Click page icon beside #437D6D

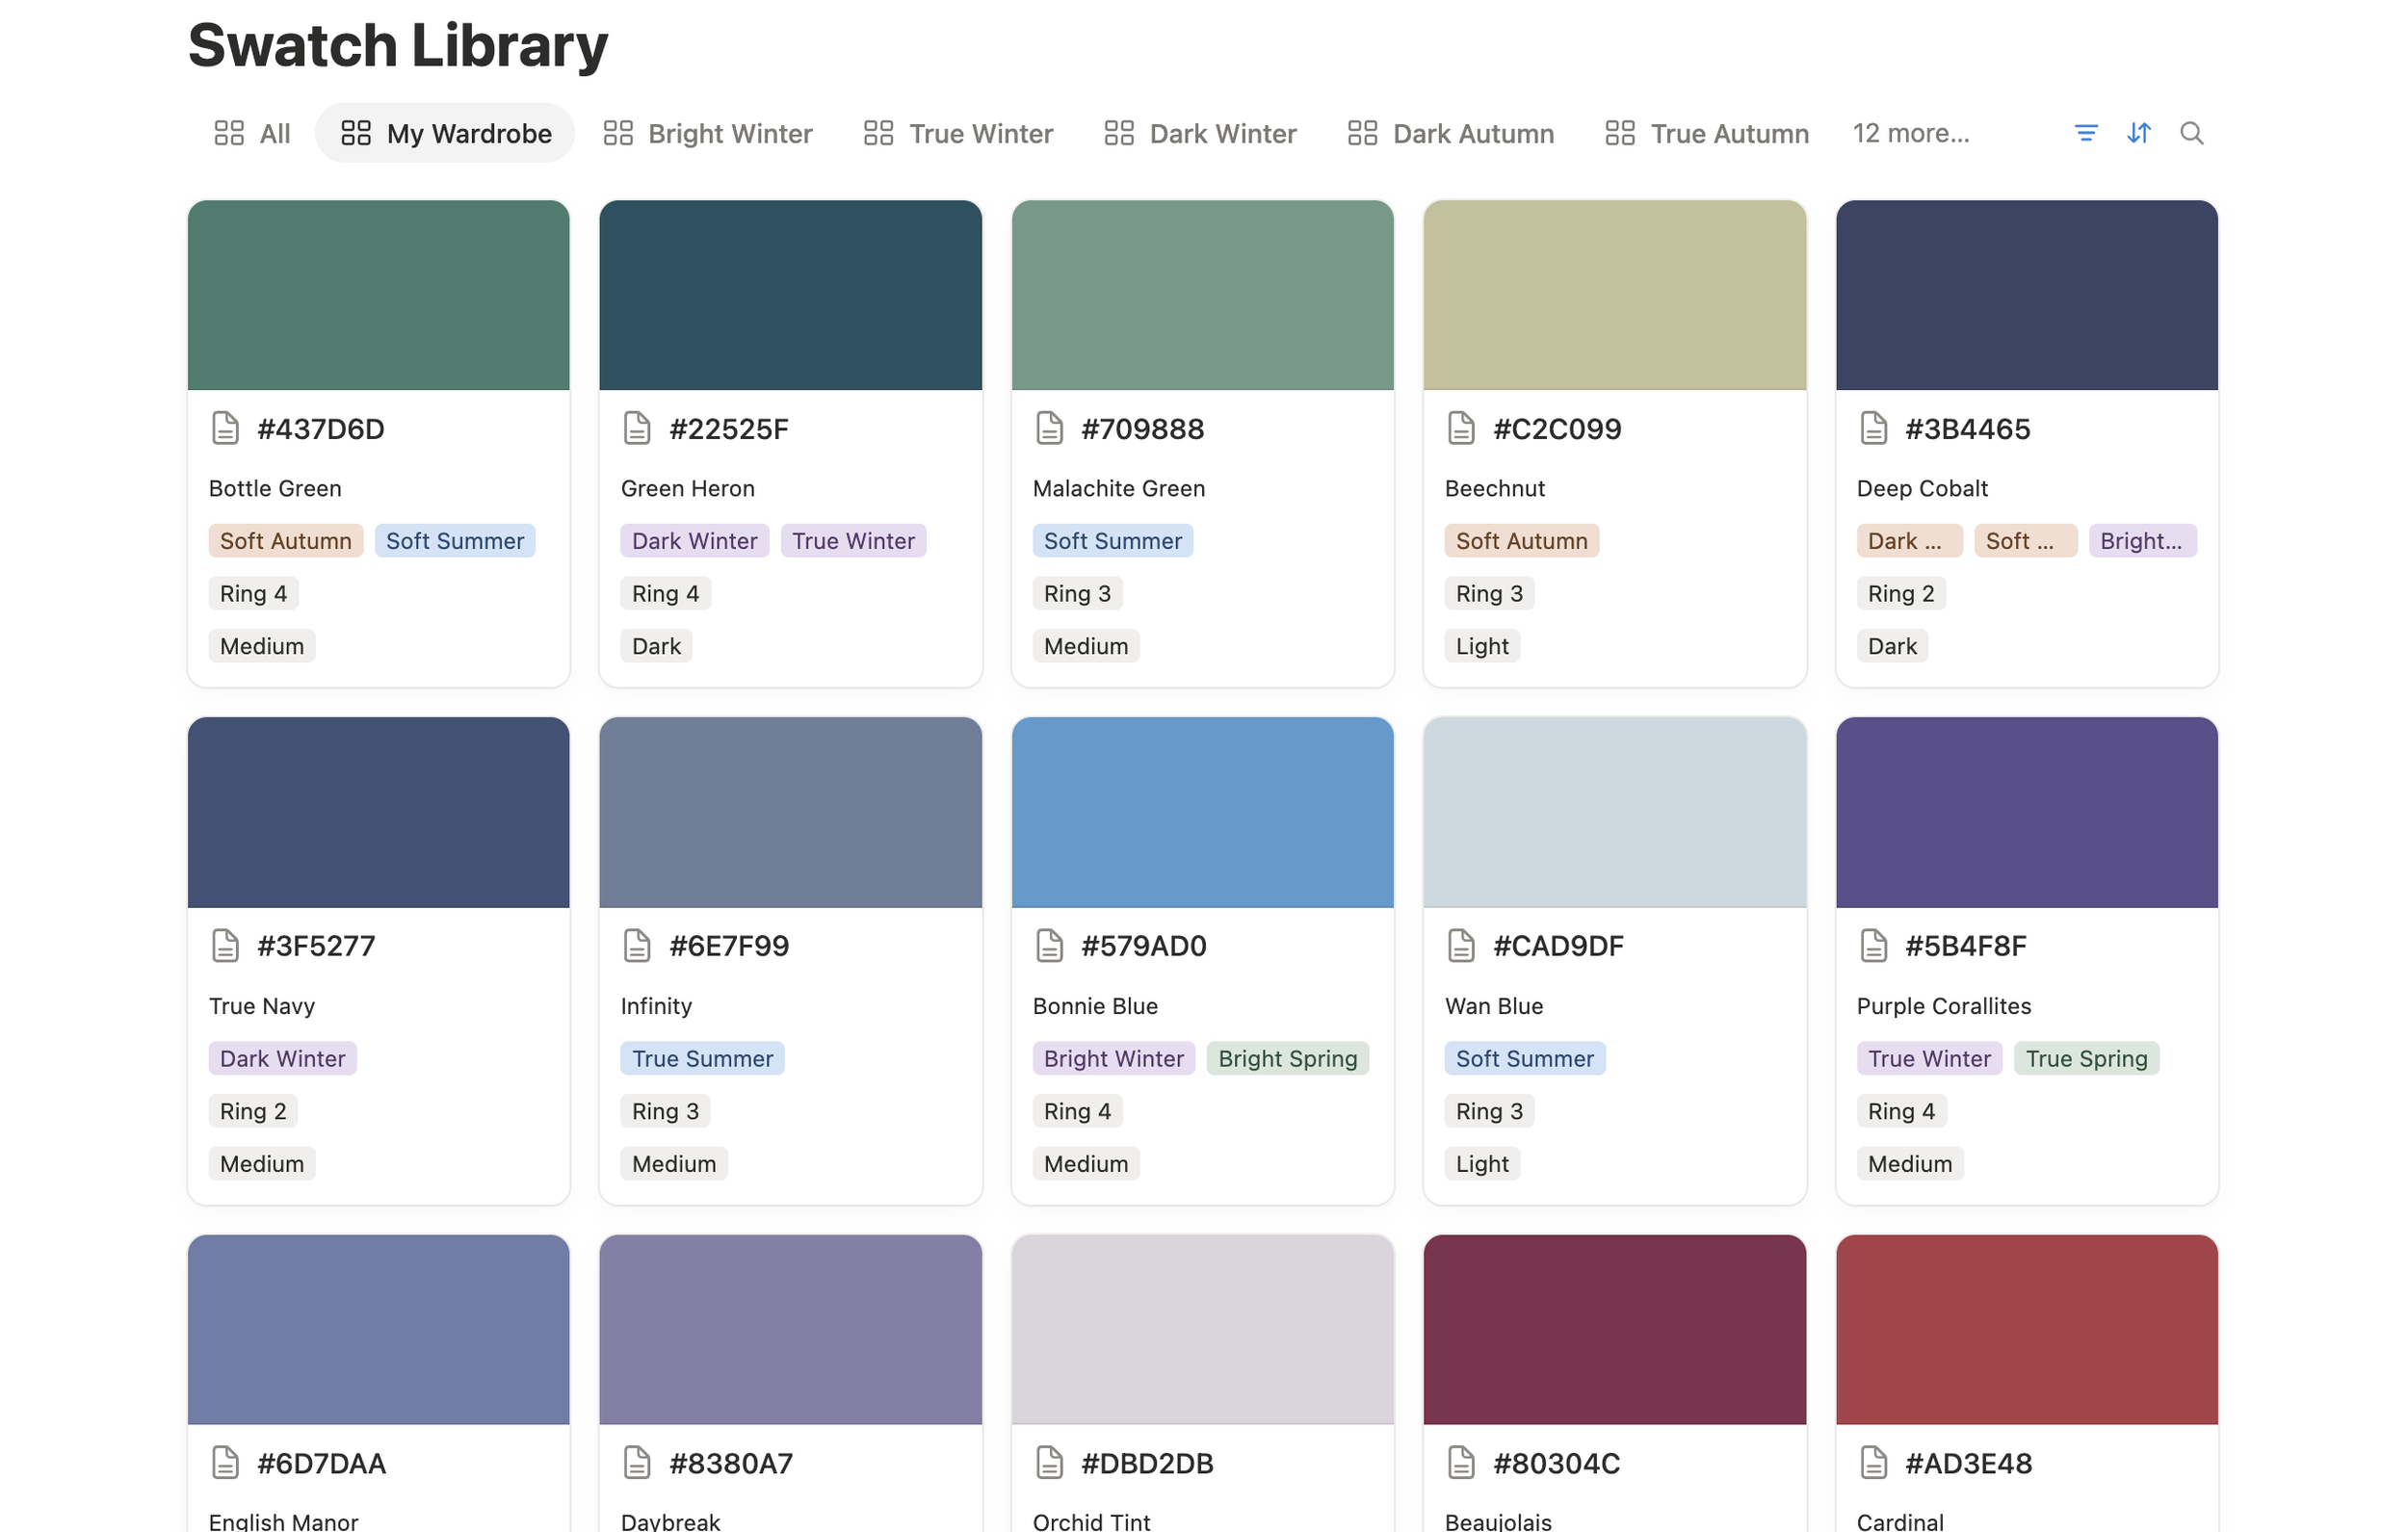pyautogui.click(x=225, y=428)
